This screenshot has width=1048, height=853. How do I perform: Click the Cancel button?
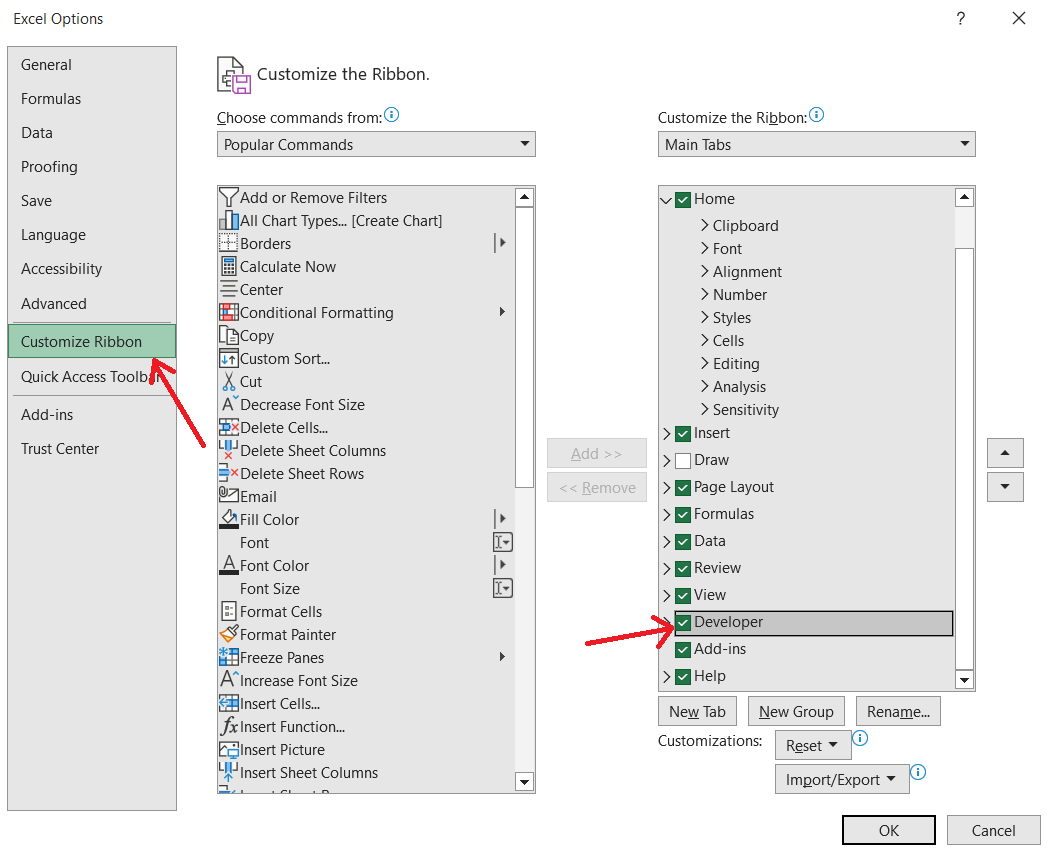[993, 830]
